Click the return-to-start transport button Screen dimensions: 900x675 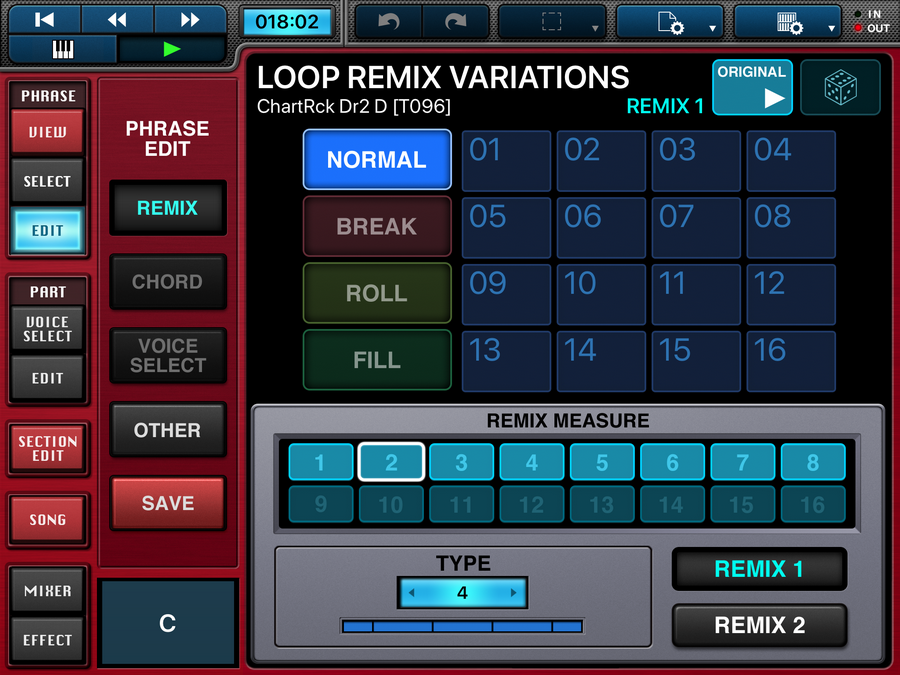[44, 20]
